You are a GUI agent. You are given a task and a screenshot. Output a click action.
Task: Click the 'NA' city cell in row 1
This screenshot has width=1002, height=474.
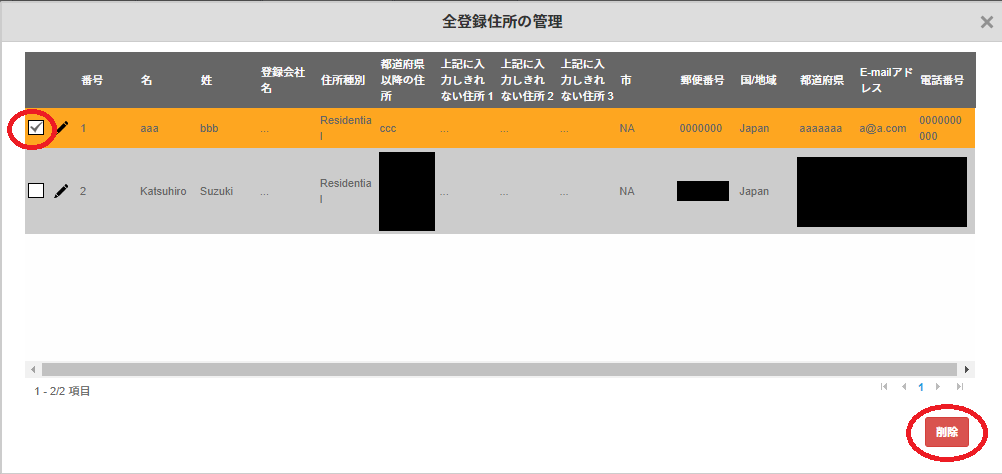[x=627, y=128]
